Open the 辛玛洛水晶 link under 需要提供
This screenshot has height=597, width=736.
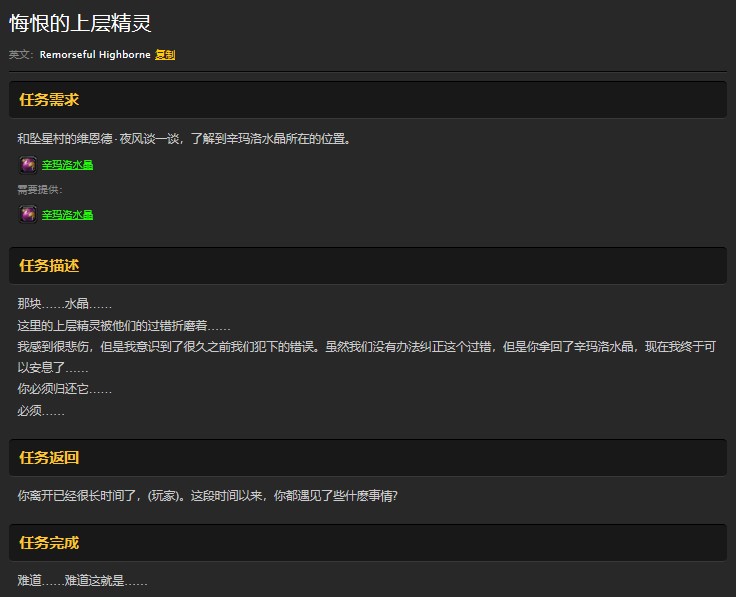pyautogui.click(x=67, y=214)
